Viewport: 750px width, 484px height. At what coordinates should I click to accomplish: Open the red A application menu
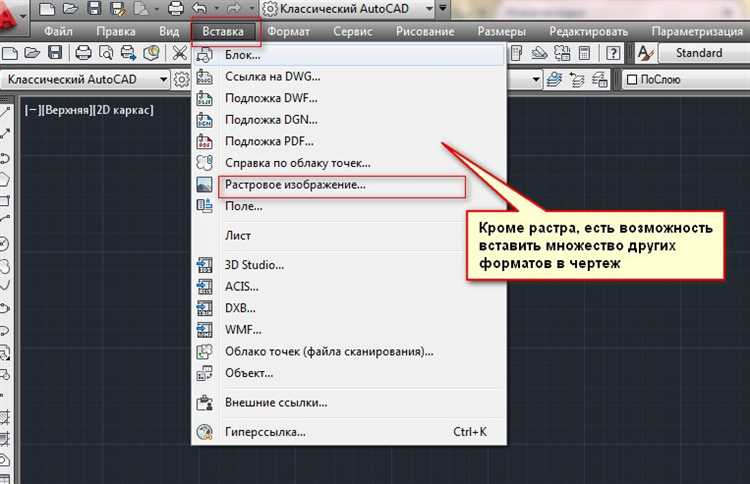coord(11,19)
